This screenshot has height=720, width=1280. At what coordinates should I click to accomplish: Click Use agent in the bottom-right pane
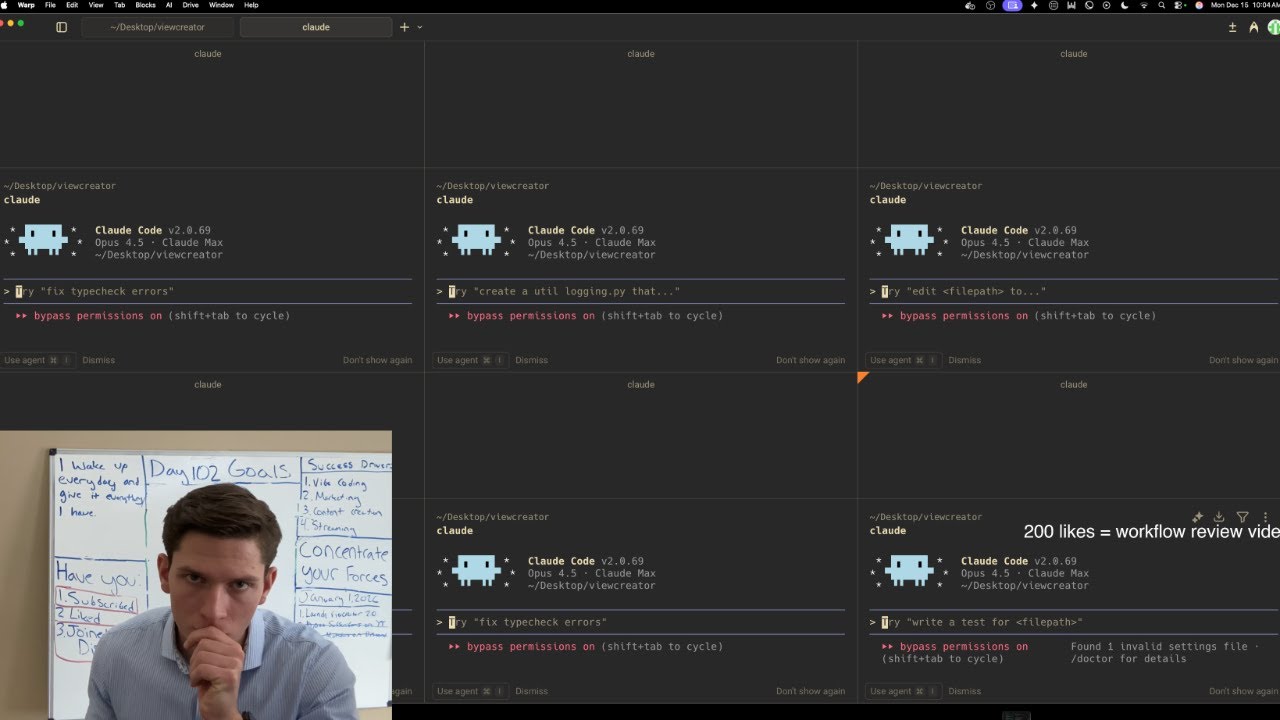tap(903, 691)
